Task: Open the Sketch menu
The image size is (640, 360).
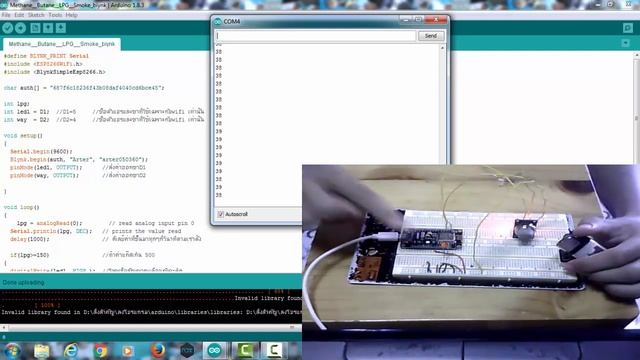Action: (36, 15)
